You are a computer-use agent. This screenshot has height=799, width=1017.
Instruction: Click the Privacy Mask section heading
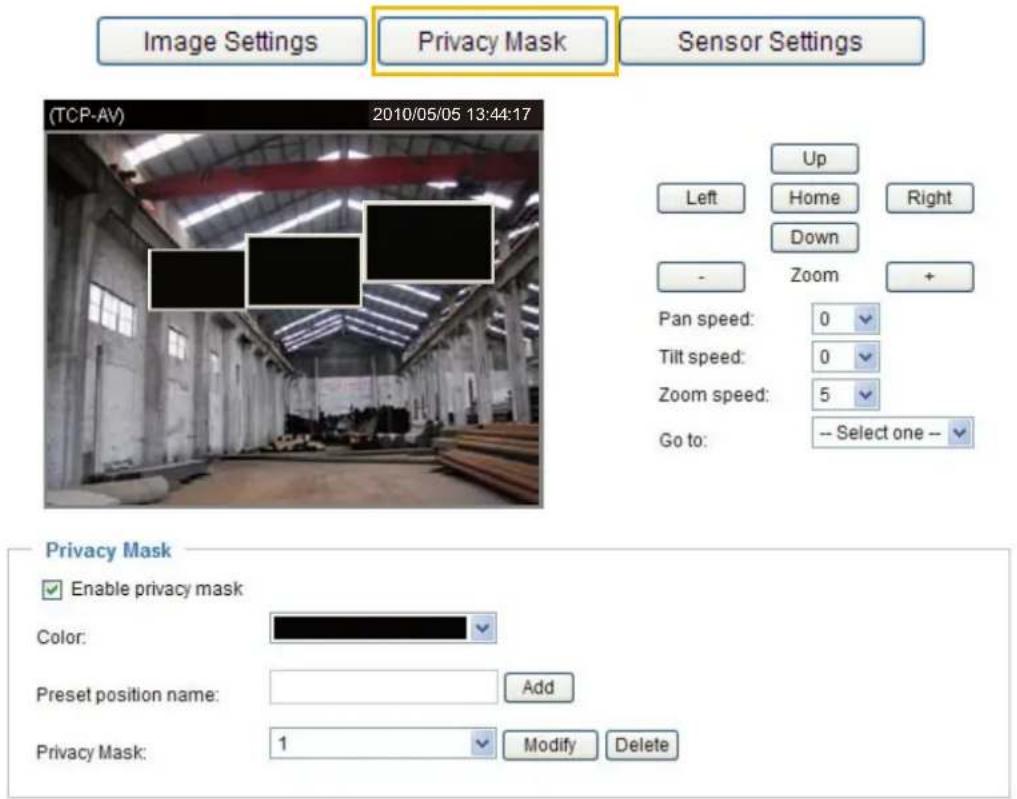pyautogui.click(x=108, y=551)
